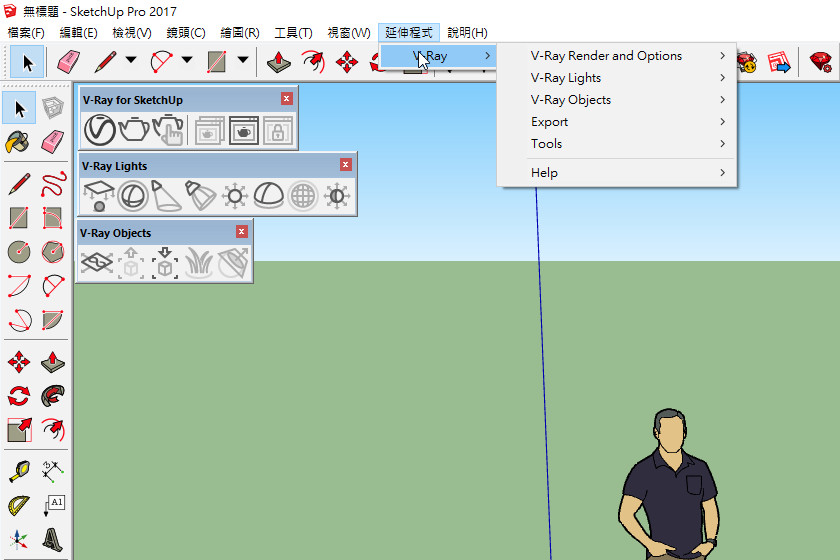Open the 鏡頭(C) menu
This screenshot has height=560, width=840.
(x=186, y=33)
